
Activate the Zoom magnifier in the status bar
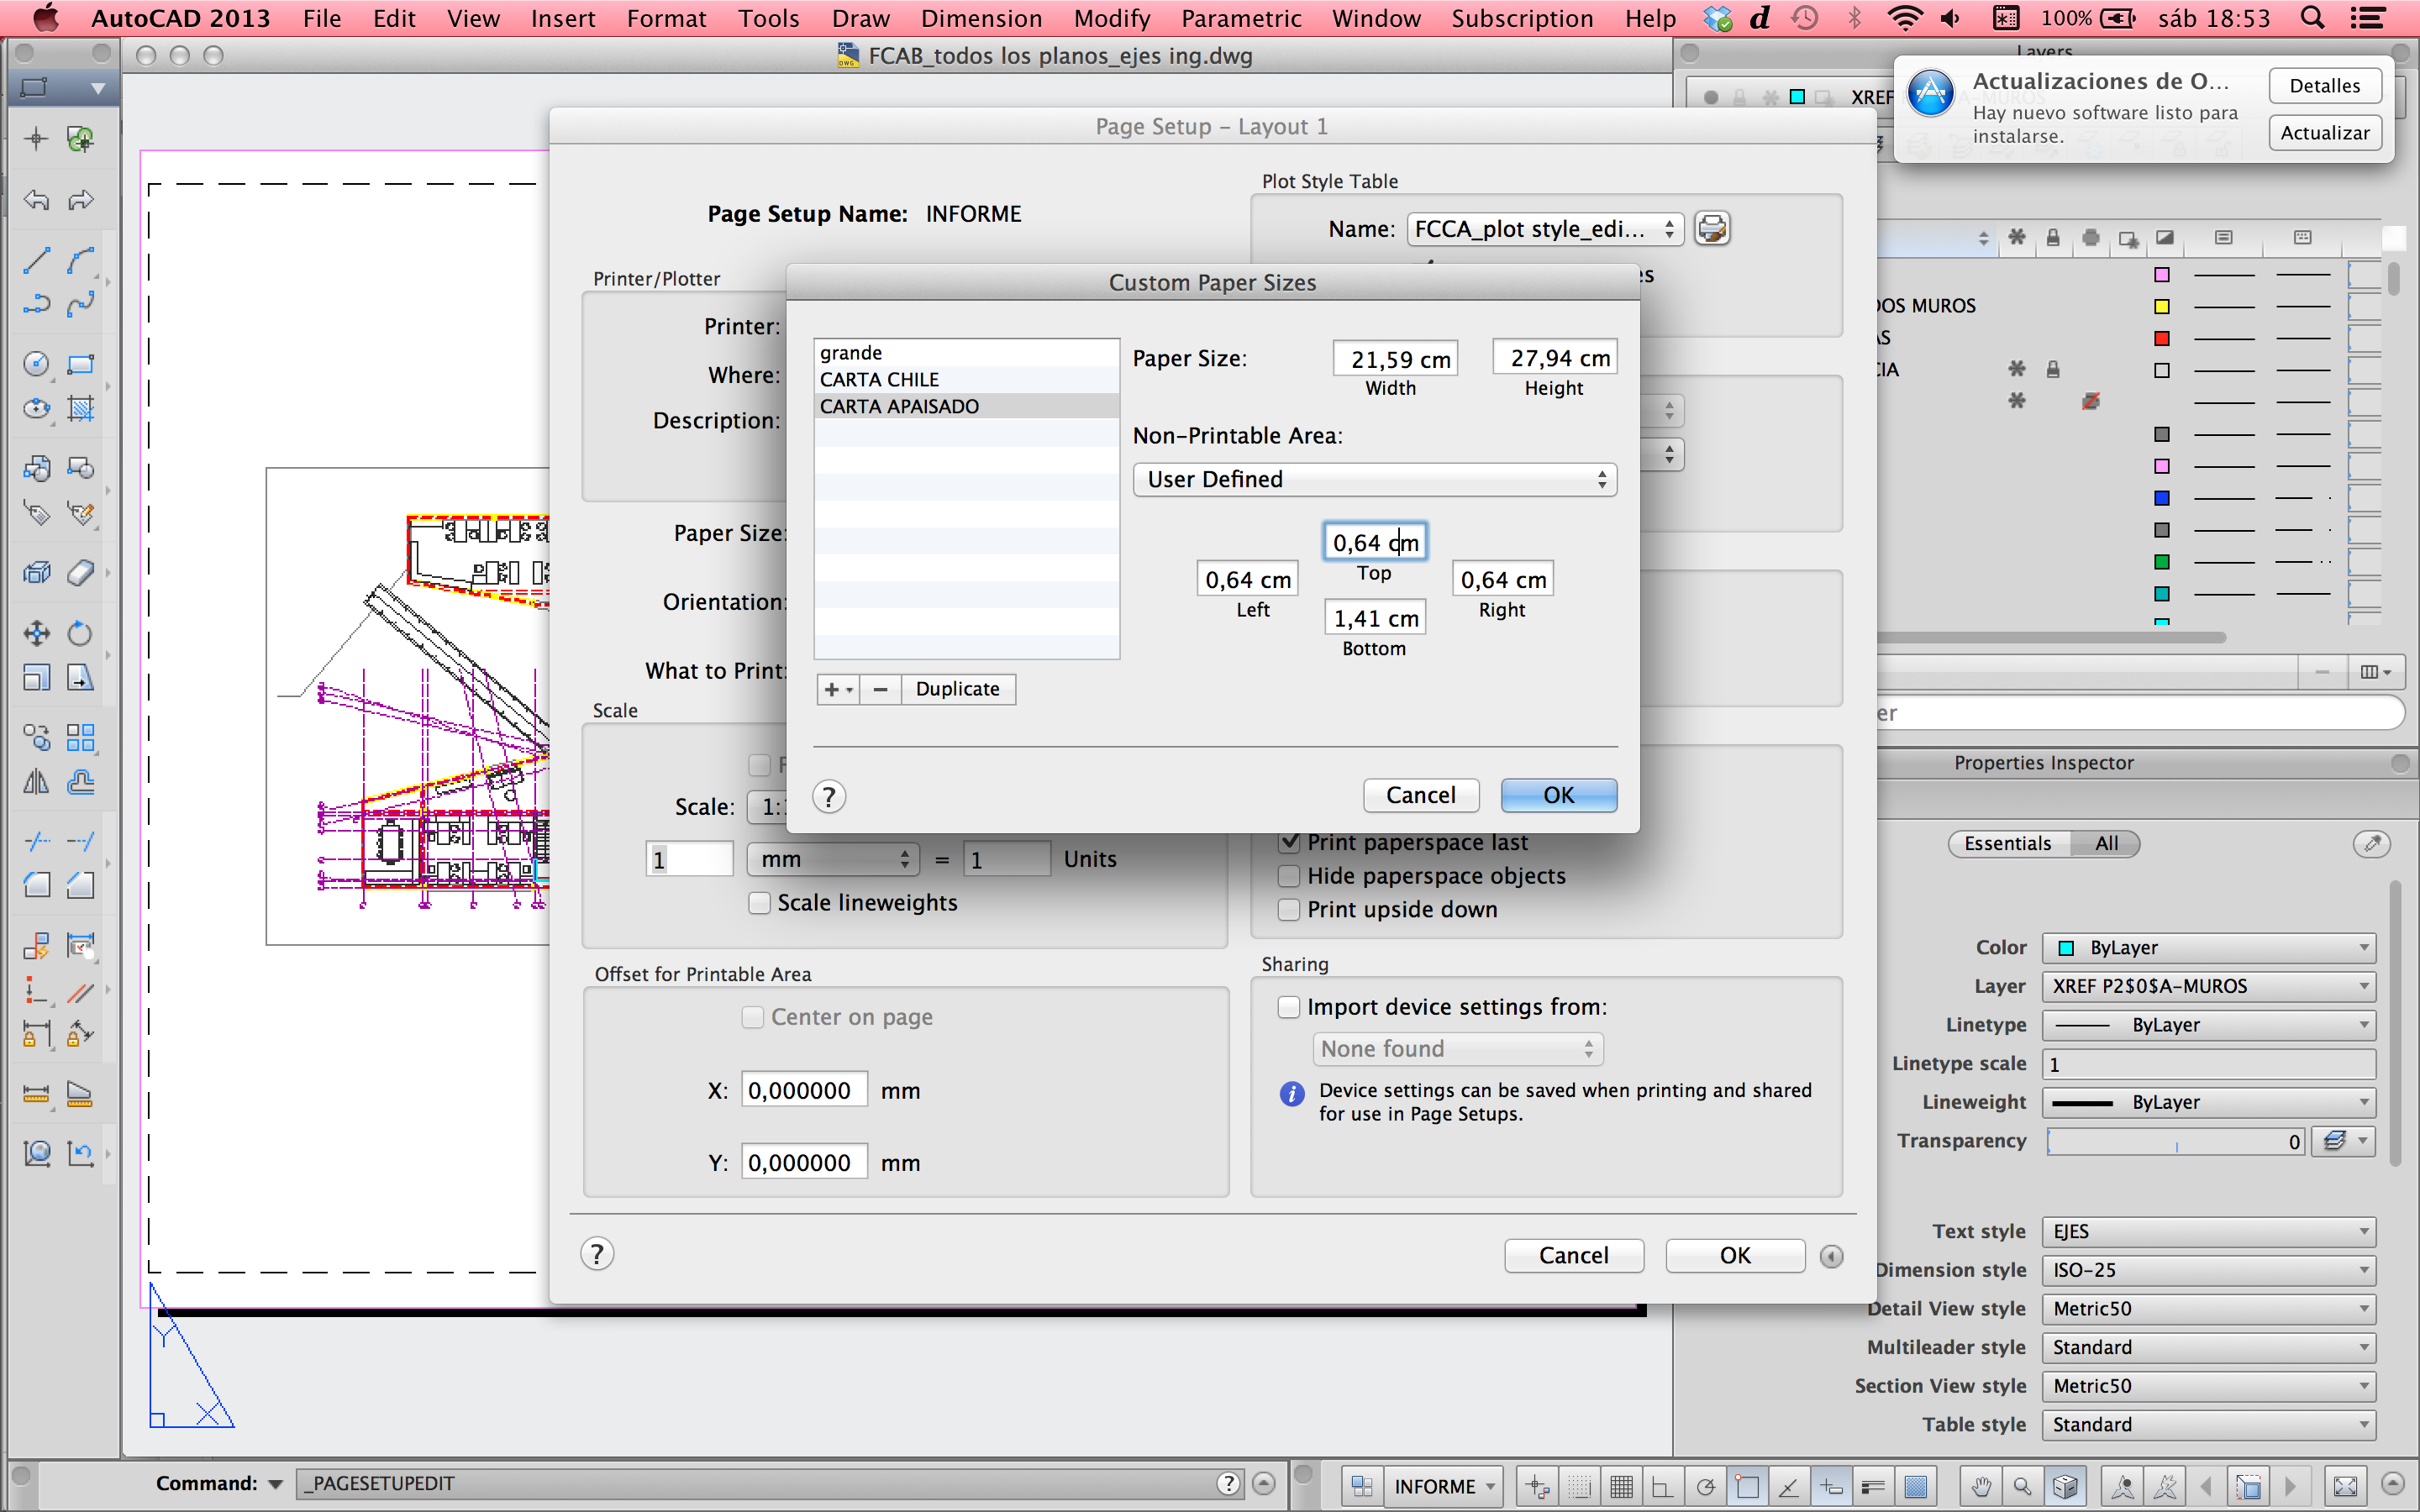[x=2022, y=1485]
